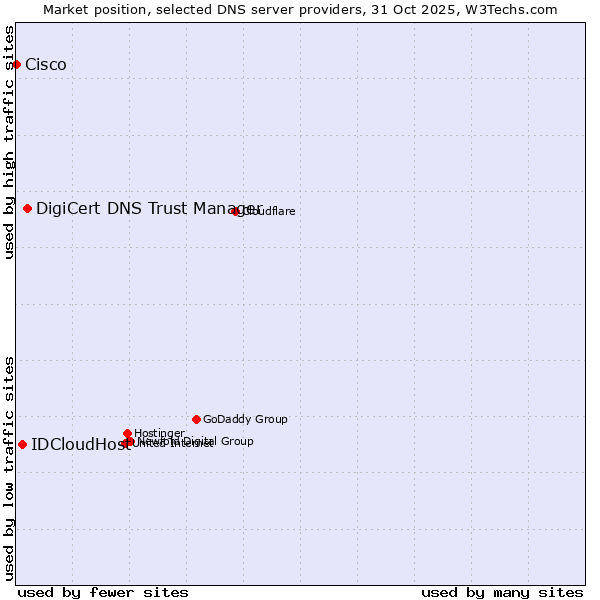Click the 'used by many sites' axis label
This screenshot has width=600, height=600.
pos(502,592)
